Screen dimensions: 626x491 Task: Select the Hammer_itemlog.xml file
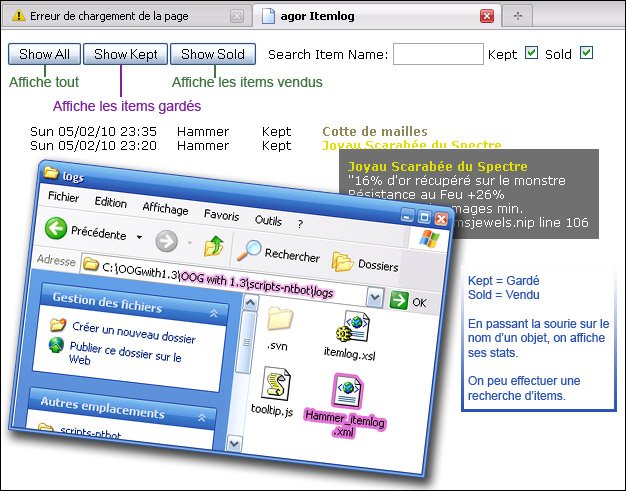345,406
